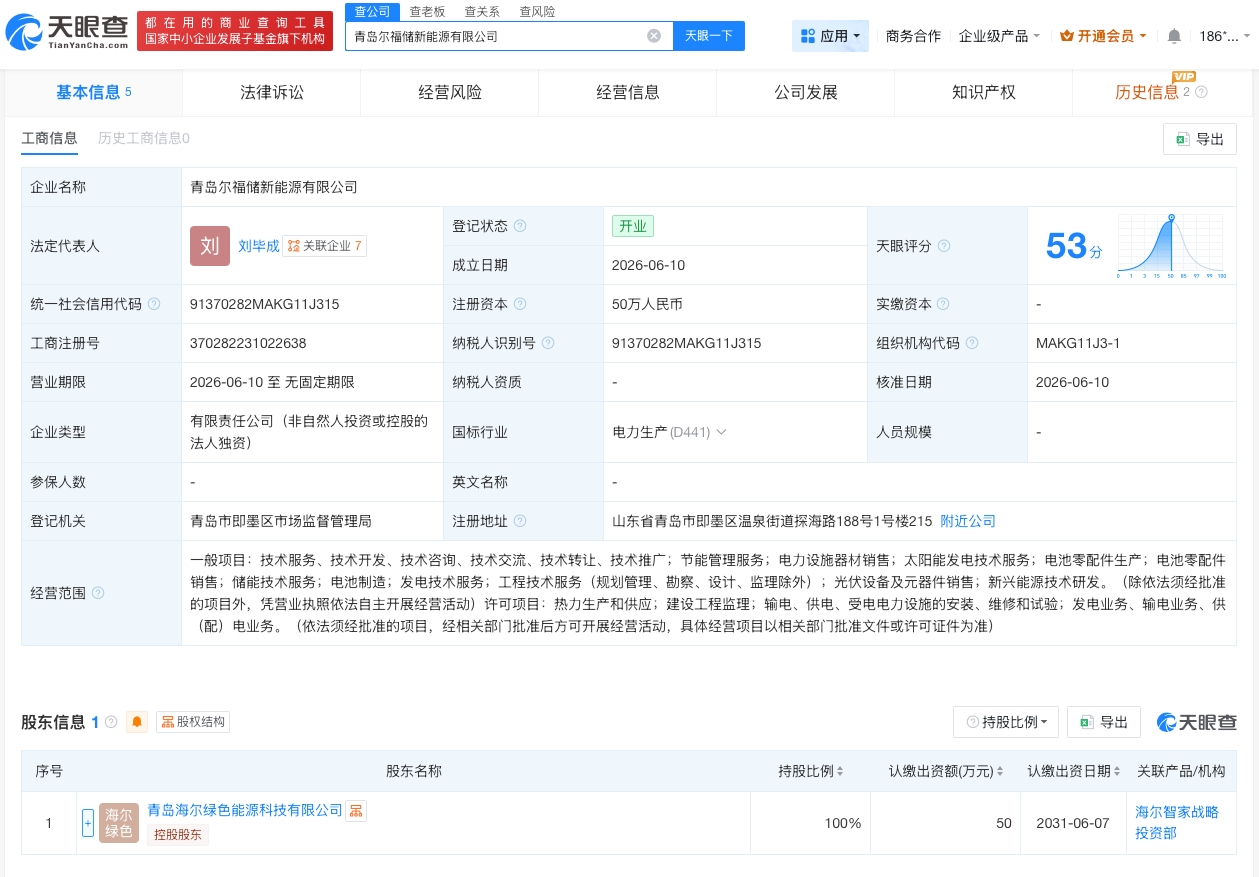Click help icon beside 天眼评分

tap(944, 246)
